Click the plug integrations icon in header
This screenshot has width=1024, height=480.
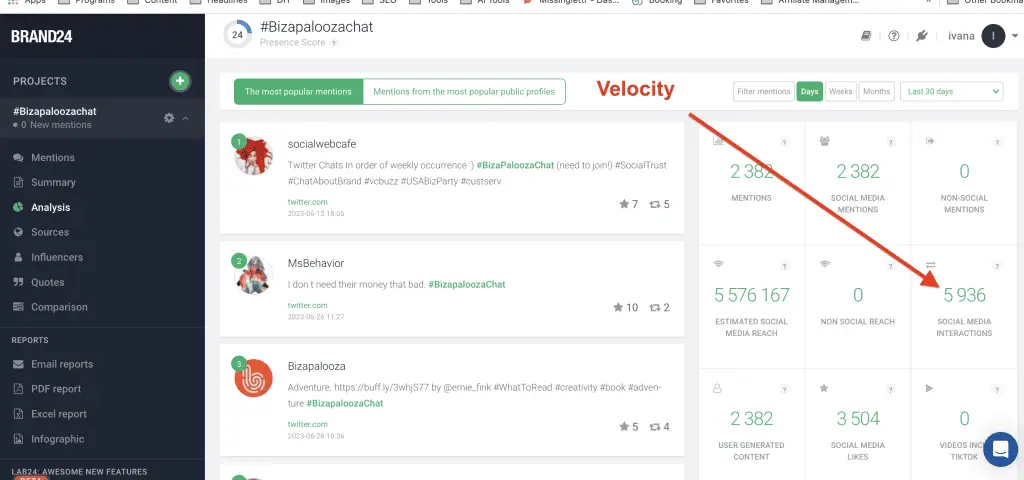(921, 36)
